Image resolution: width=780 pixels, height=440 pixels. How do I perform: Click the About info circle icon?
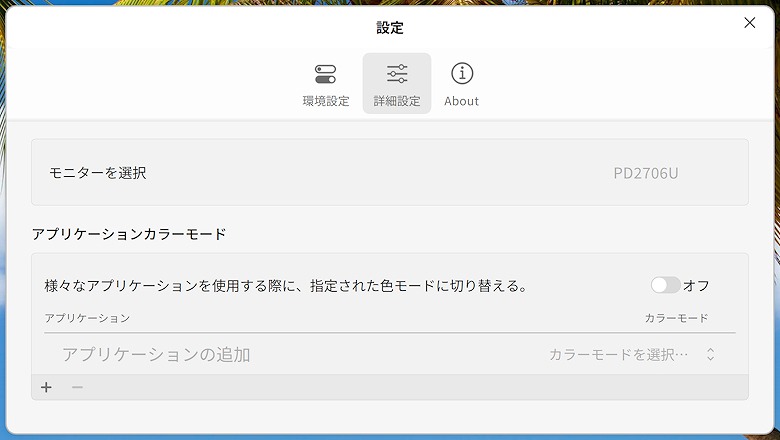pos(461,73)
